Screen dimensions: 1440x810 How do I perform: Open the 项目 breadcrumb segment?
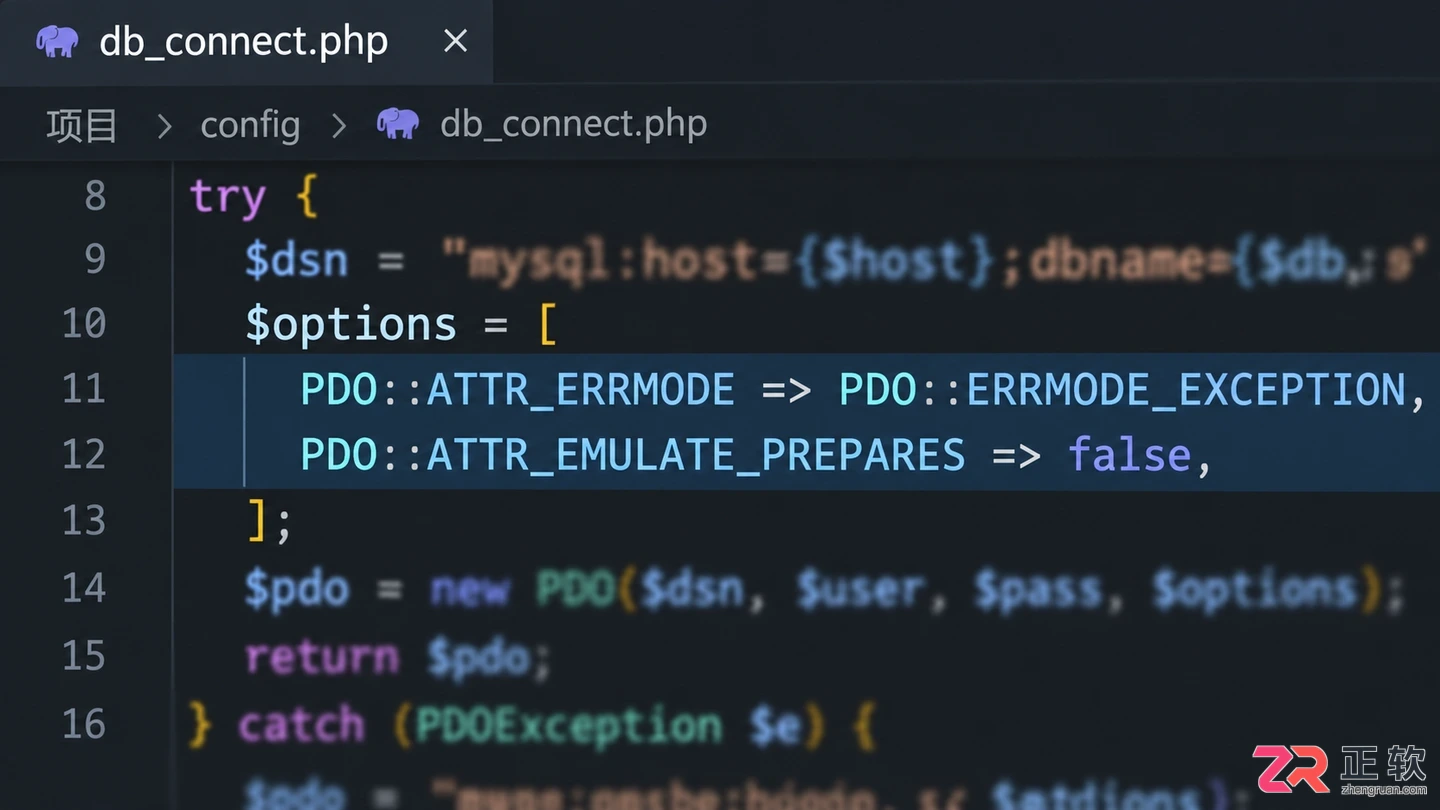pos(82,125)
